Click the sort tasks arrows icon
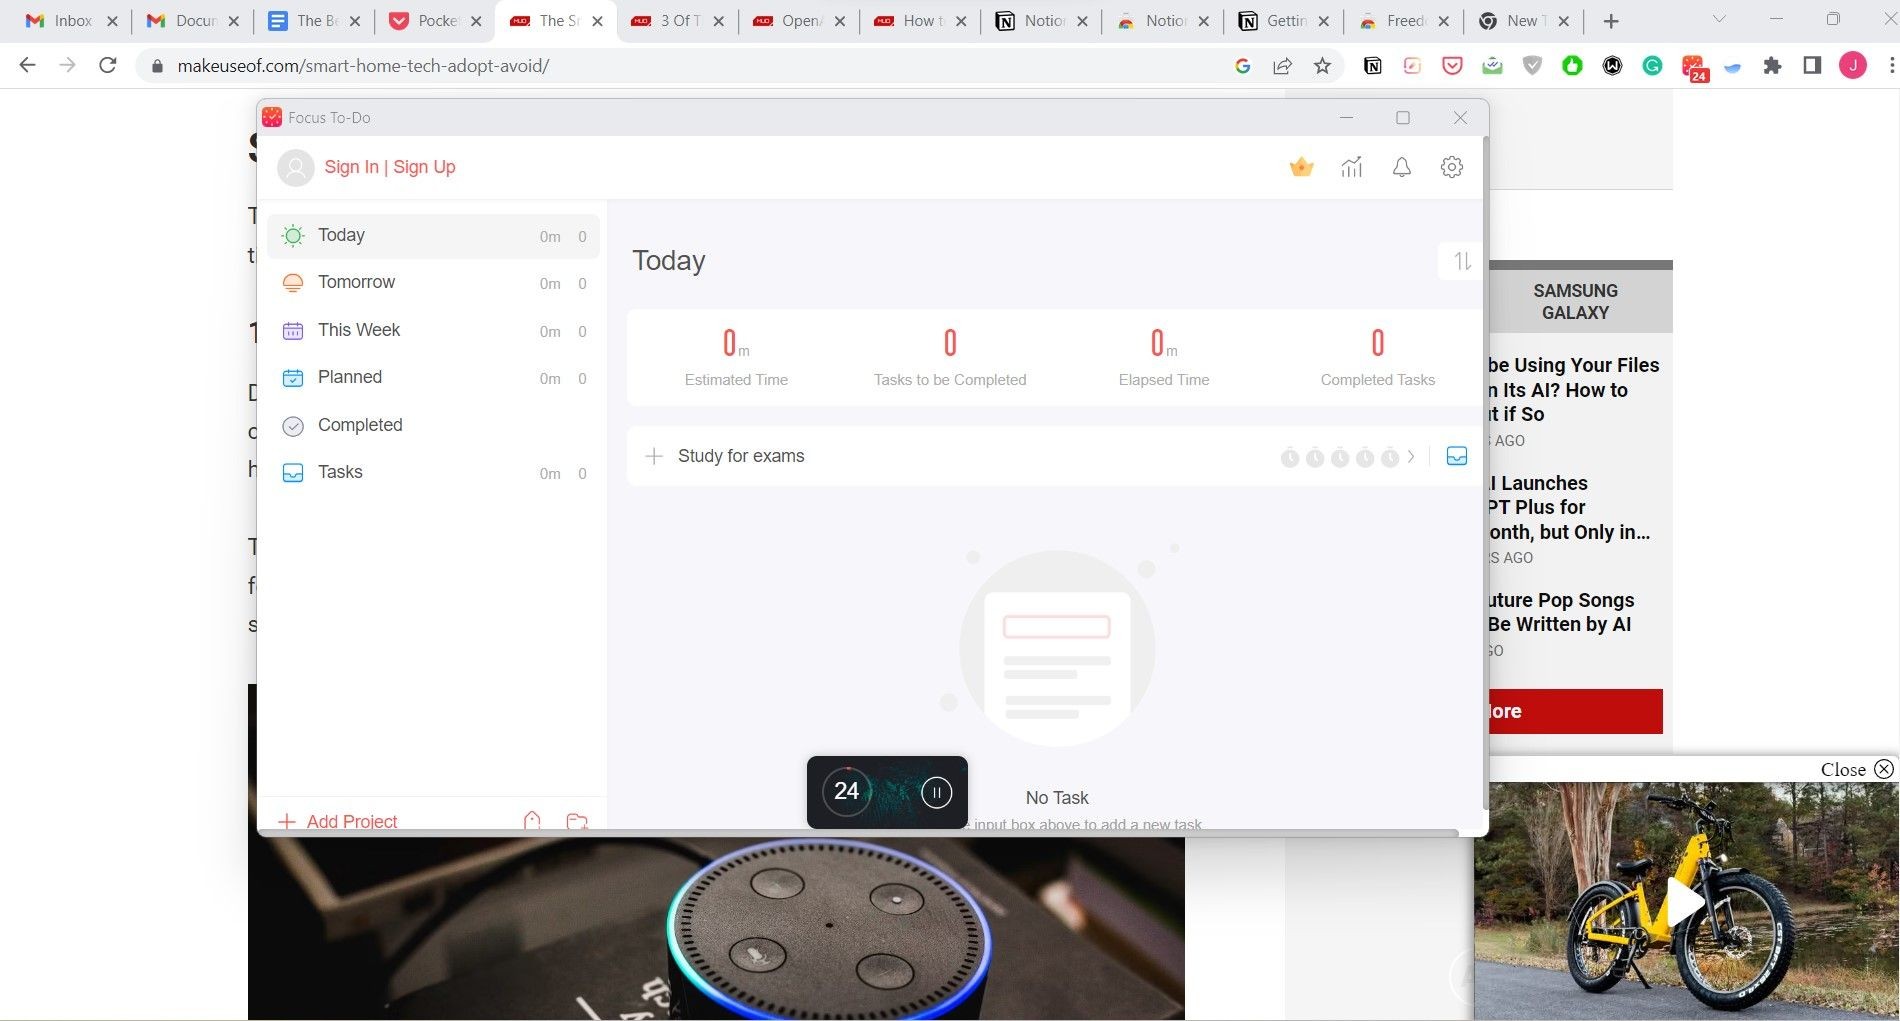Viewport: 1900px width, 1021px height. coord(1462,261)
